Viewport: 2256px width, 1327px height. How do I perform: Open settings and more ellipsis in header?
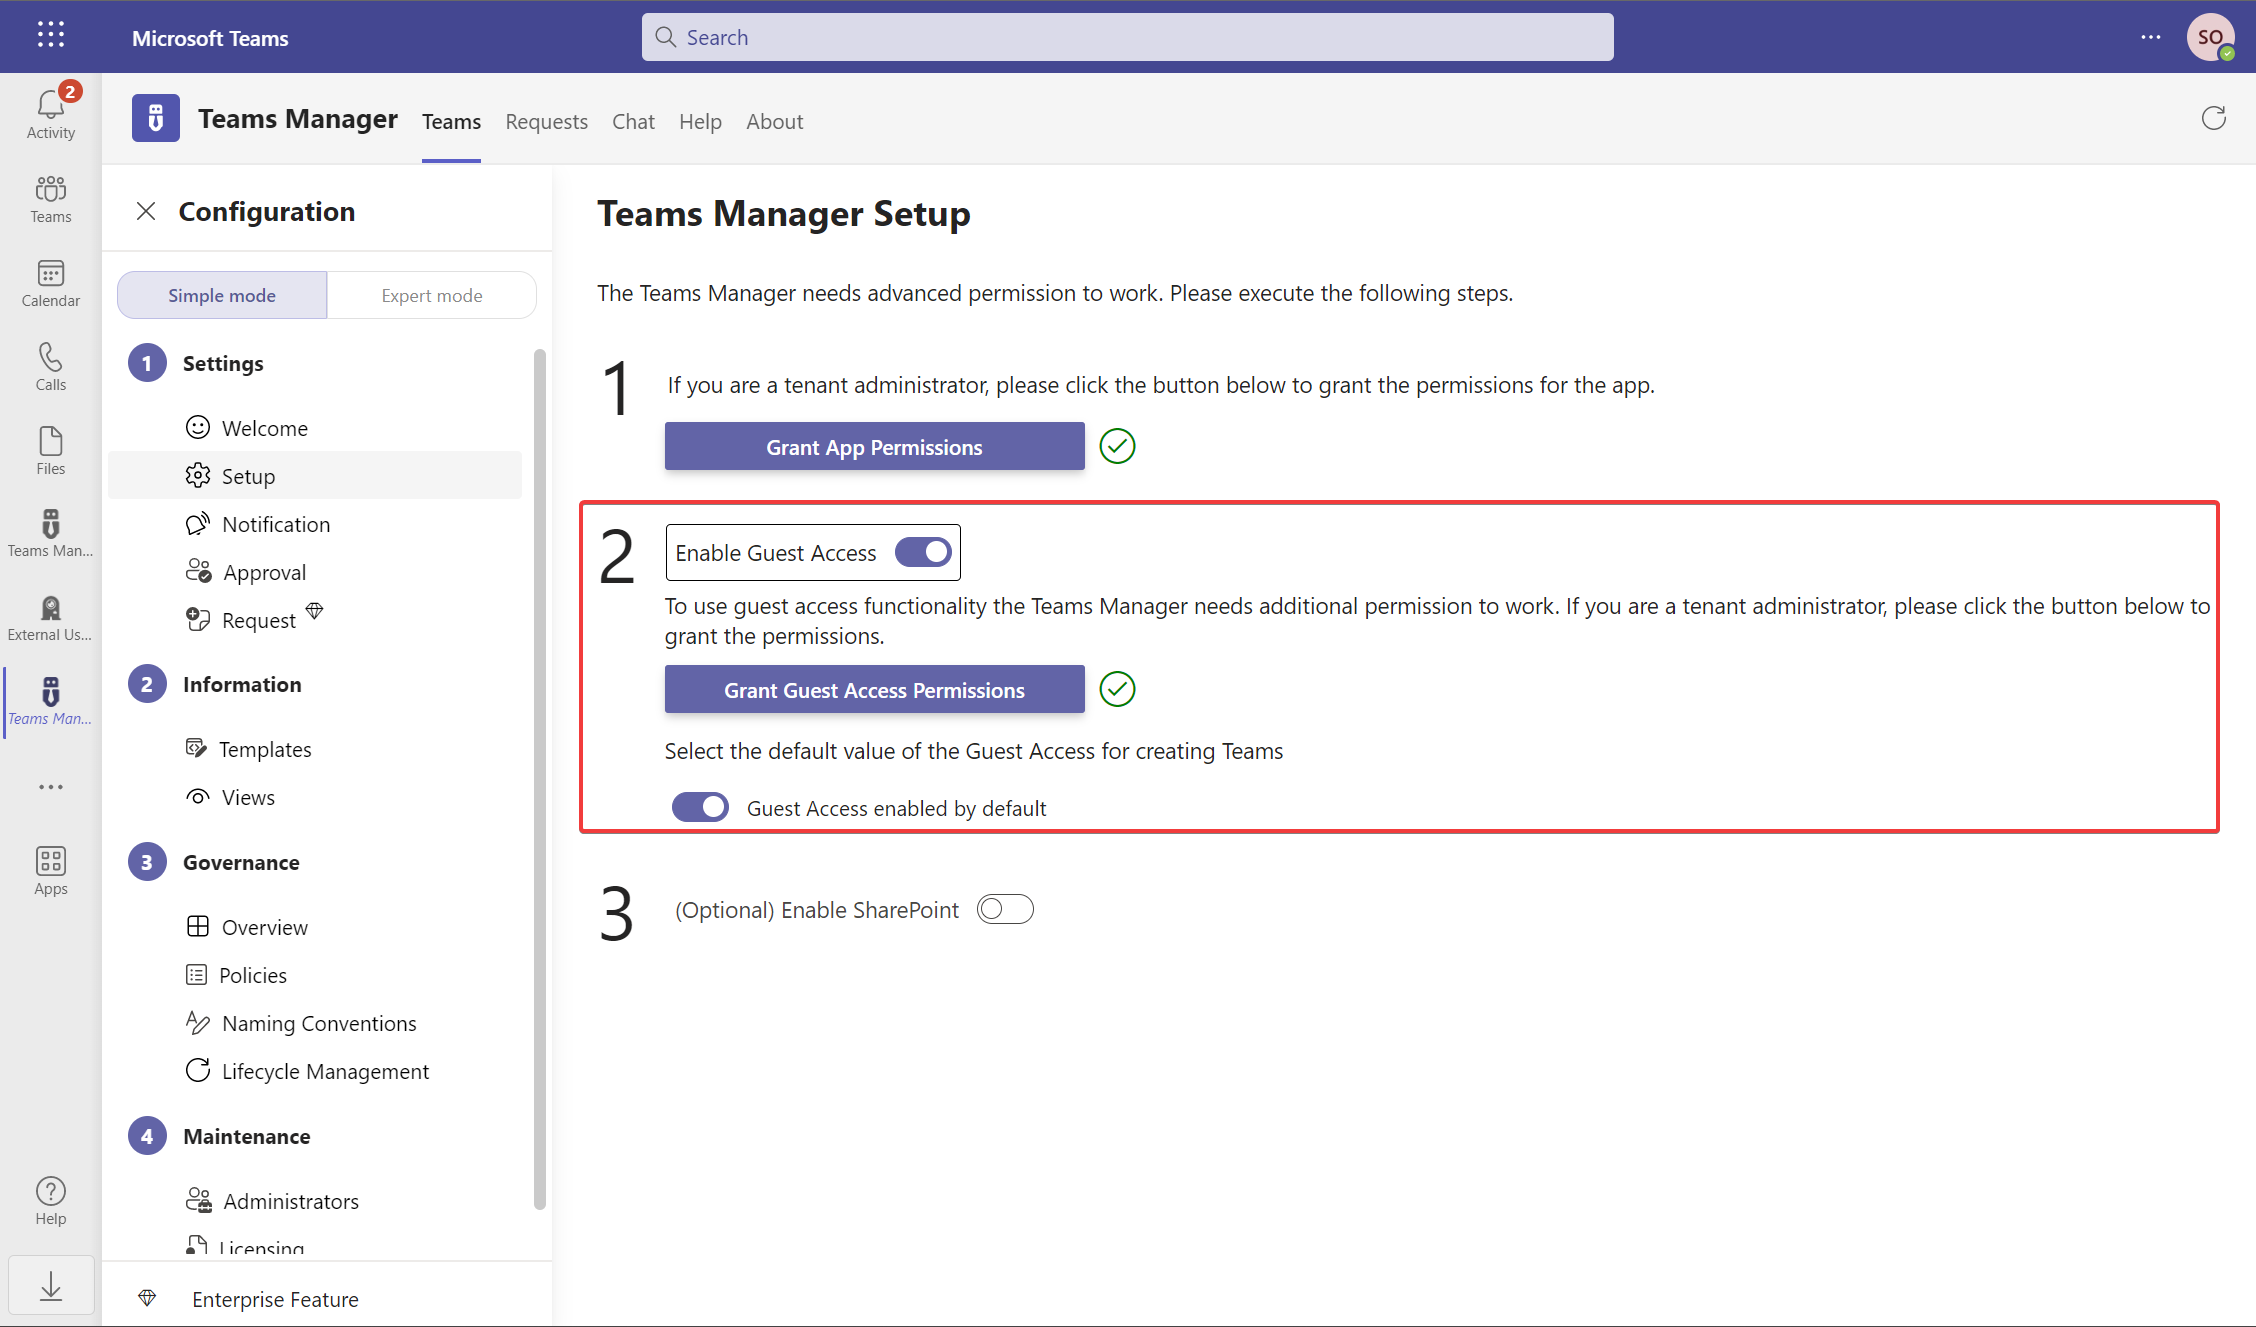[2150, 37]
